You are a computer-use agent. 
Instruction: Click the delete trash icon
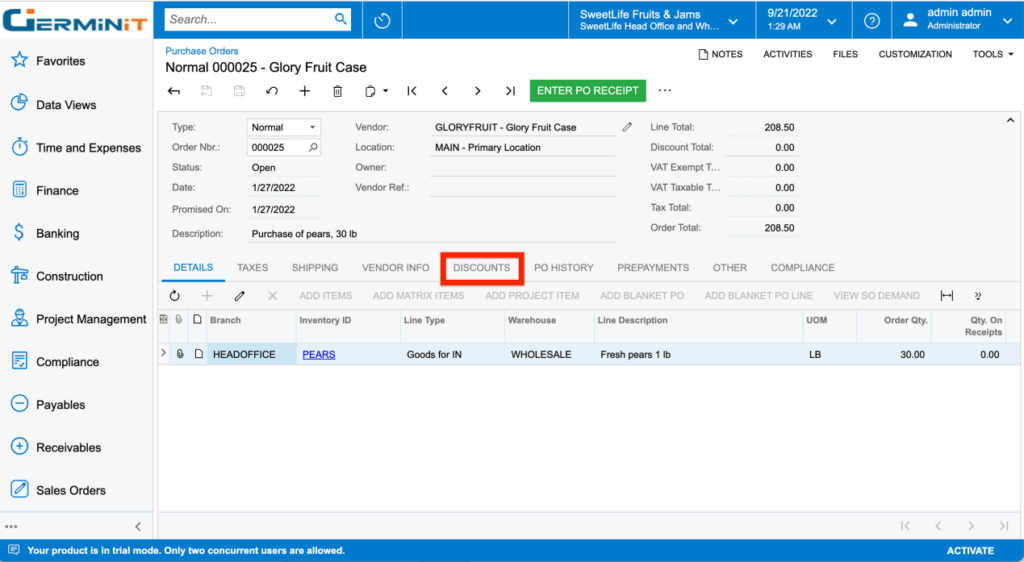coord(338,91)
